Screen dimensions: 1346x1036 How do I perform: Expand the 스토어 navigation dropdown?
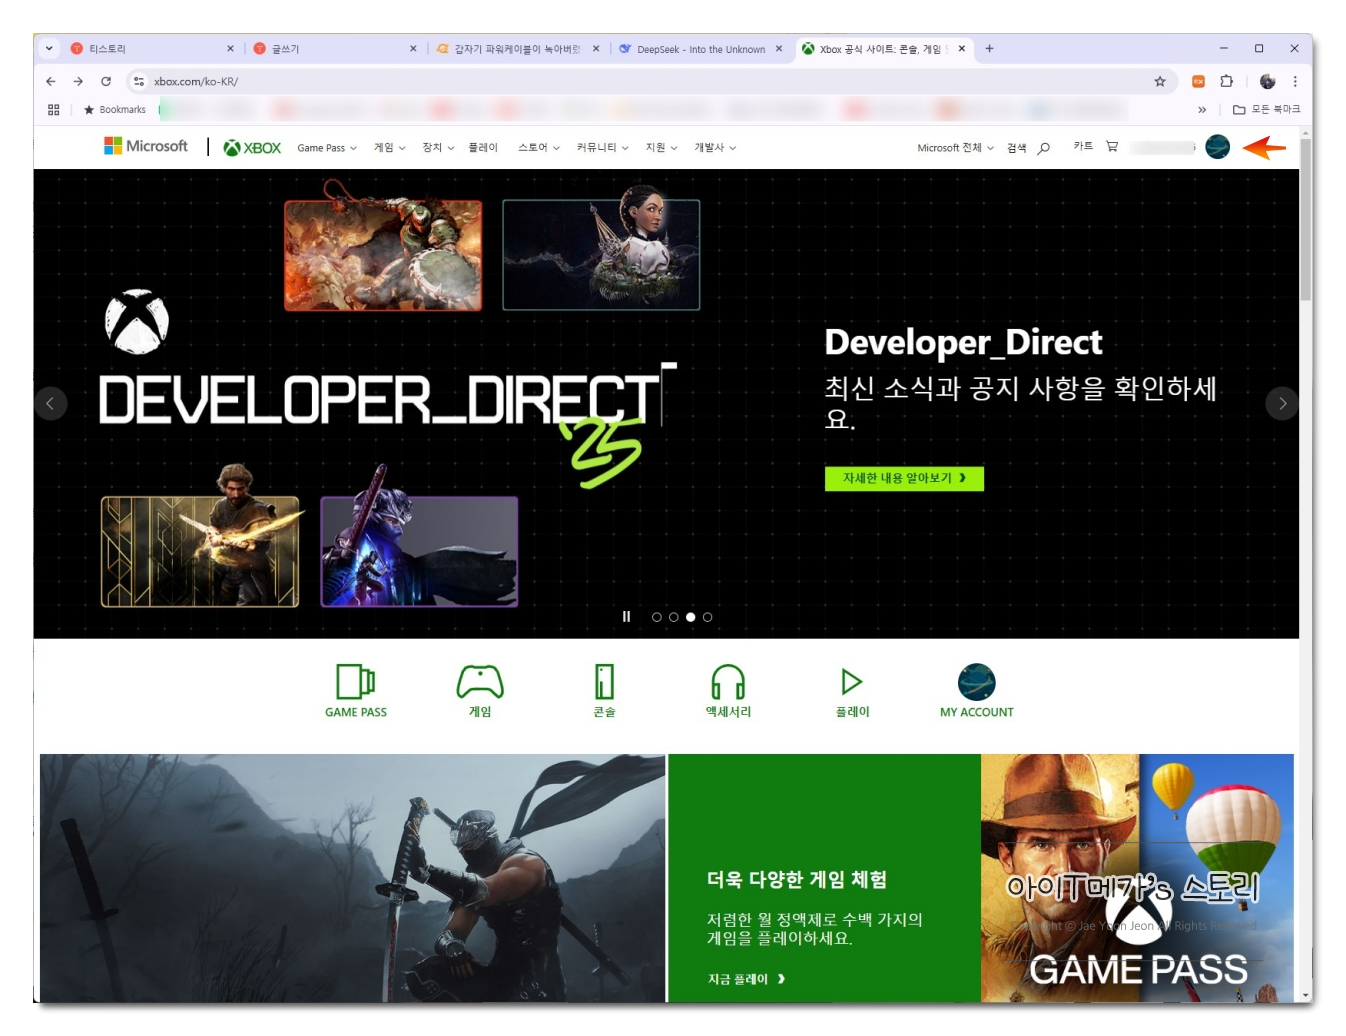(539, 148)
